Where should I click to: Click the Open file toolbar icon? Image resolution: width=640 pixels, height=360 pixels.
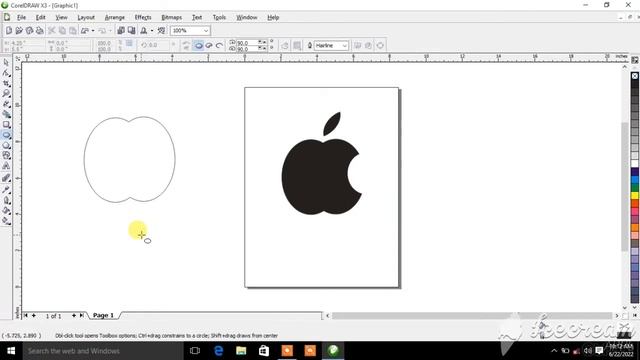point(19,31)
